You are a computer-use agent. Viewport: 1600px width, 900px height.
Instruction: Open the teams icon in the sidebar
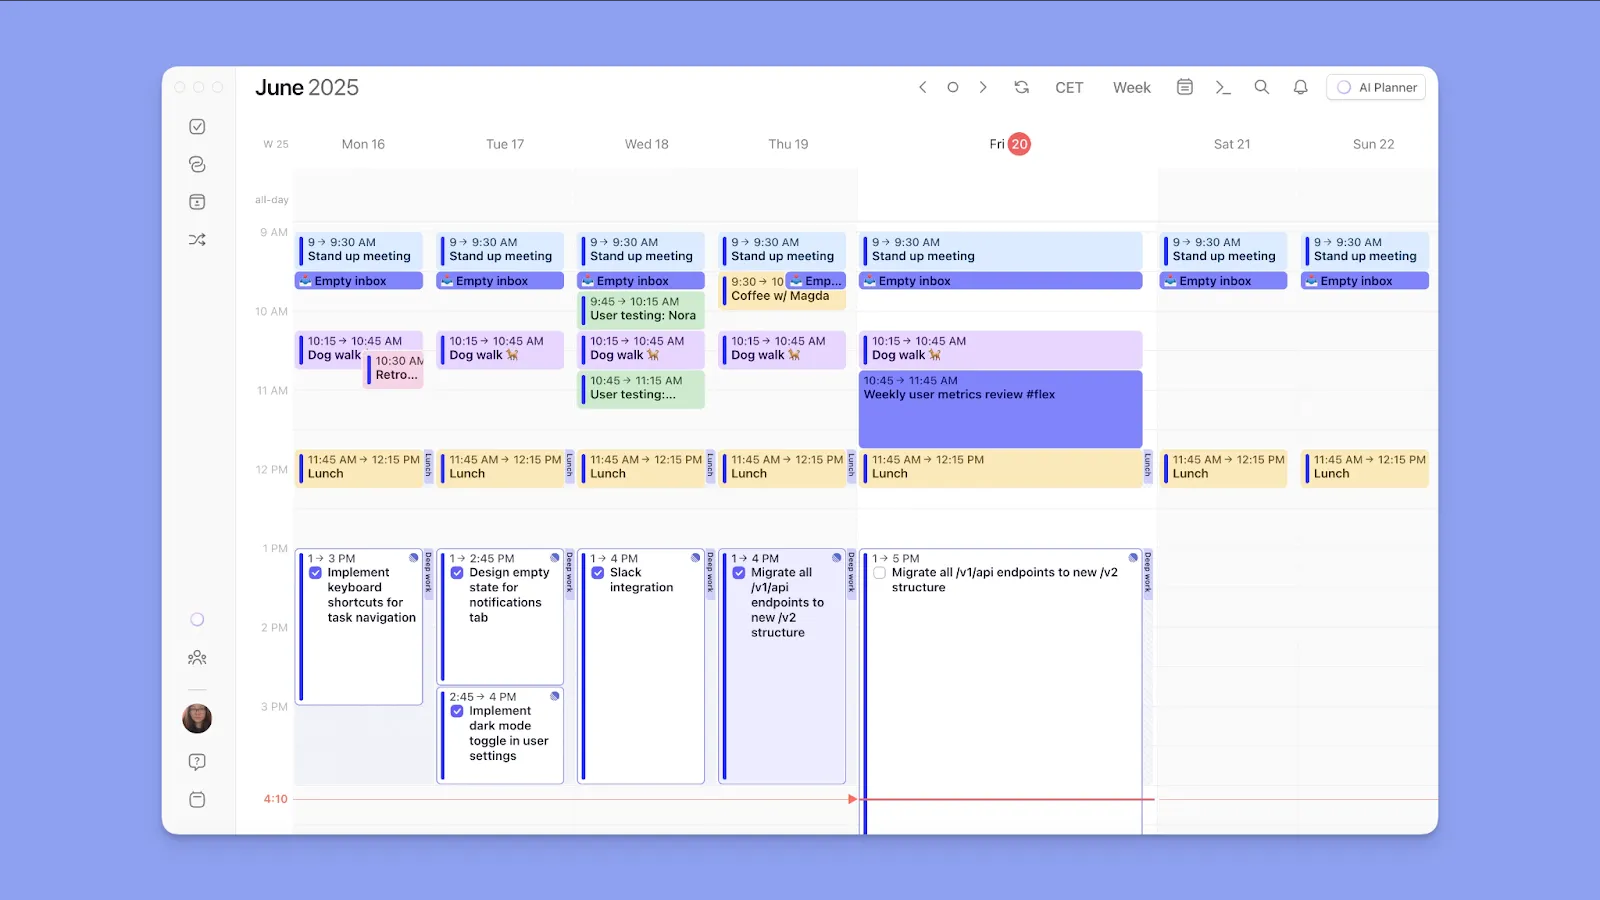pos(197,658)
